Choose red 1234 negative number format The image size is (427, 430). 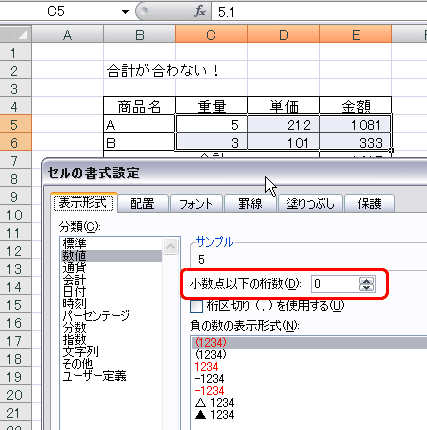click(206, 367)
